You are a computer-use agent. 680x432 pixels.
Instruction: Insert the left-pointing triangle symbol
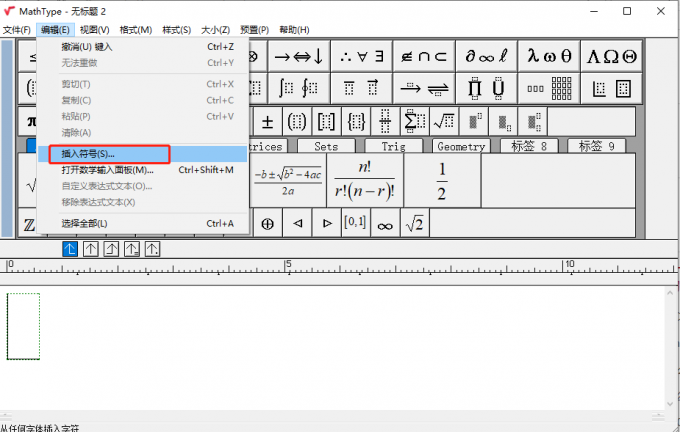pos(297,223)
